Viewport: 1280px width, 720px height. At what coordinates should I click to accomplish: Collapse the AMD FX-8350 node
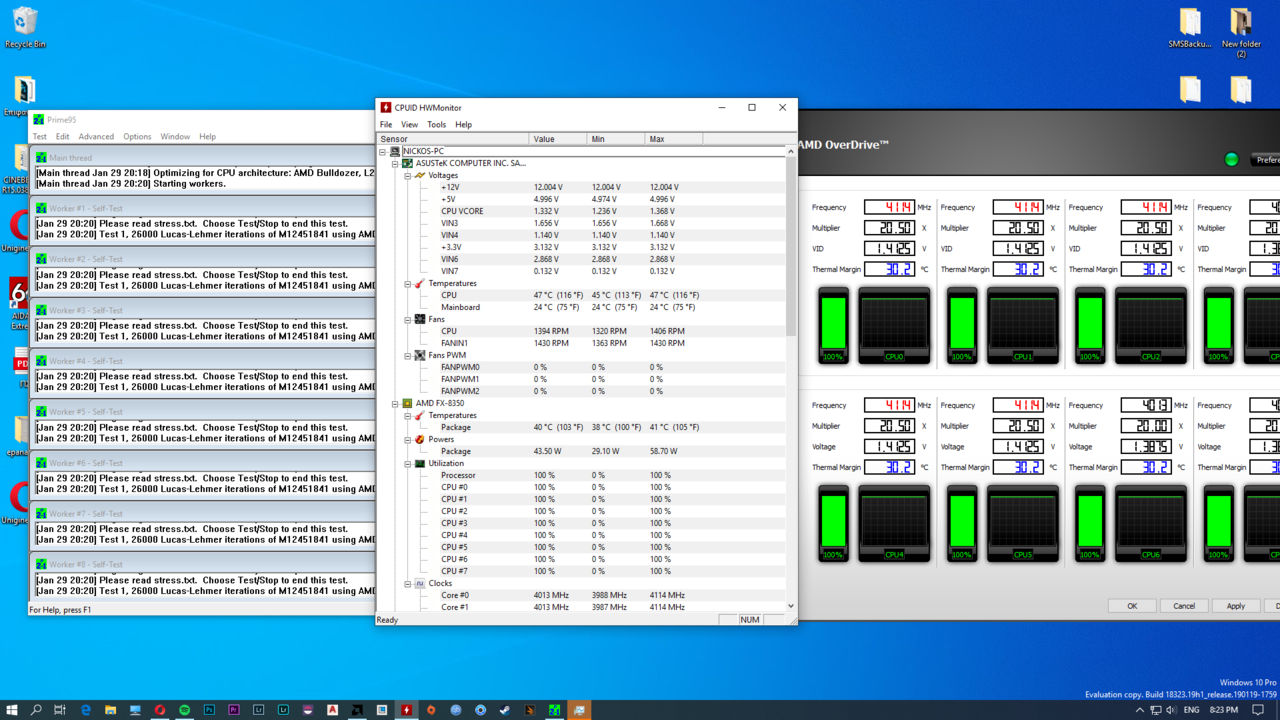point(395,403)
